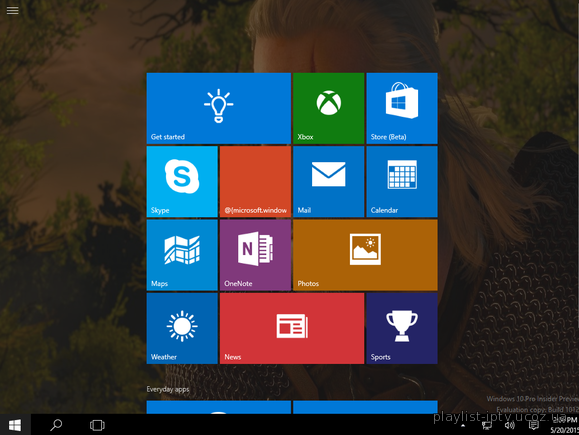Image resolution: width=579 pixels, height=435 pixels.
Task: Open the Weather tile
Action: pyautogui.click(x=182, y=328)
